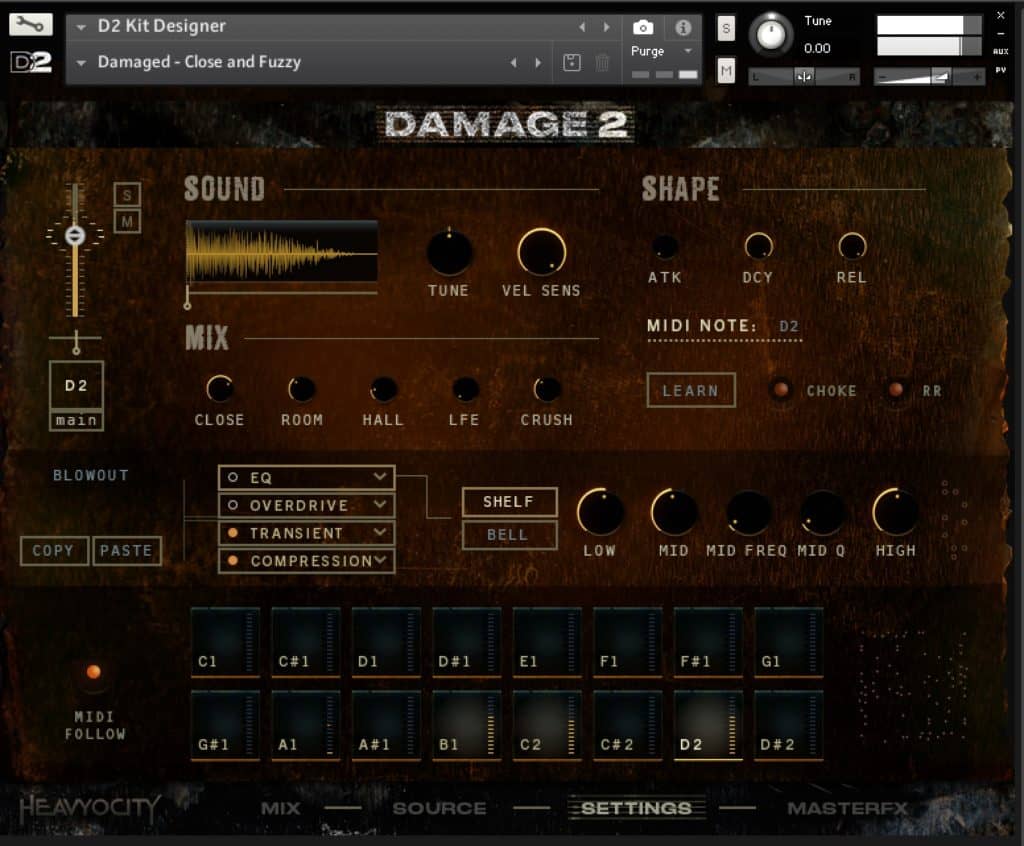Click the LEARN MIDI note button

pyautogui.click(x=691, y=391)
